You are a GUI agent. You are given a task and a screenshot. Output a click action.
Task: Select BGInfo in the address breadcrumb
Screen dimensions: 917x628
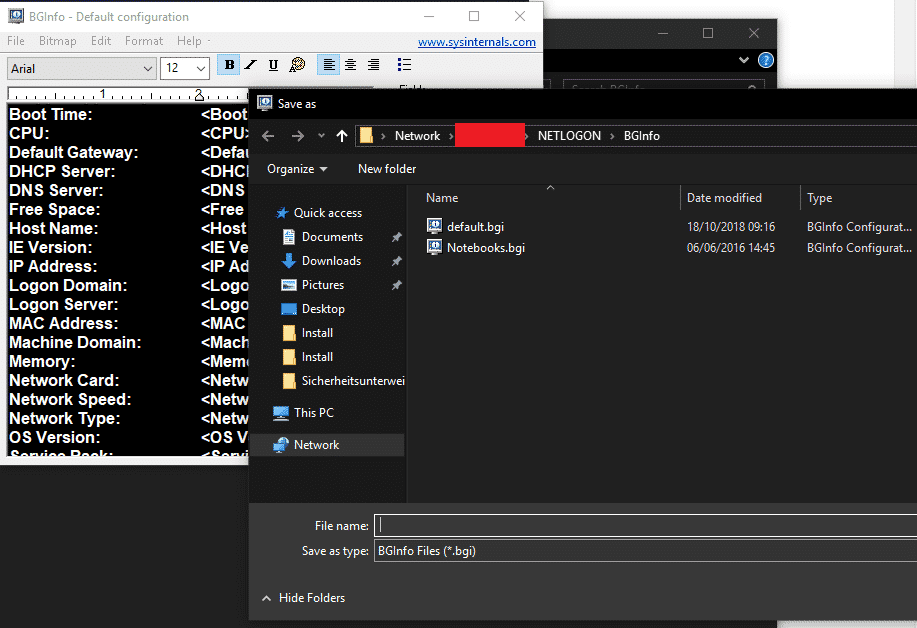click(642, 136)
